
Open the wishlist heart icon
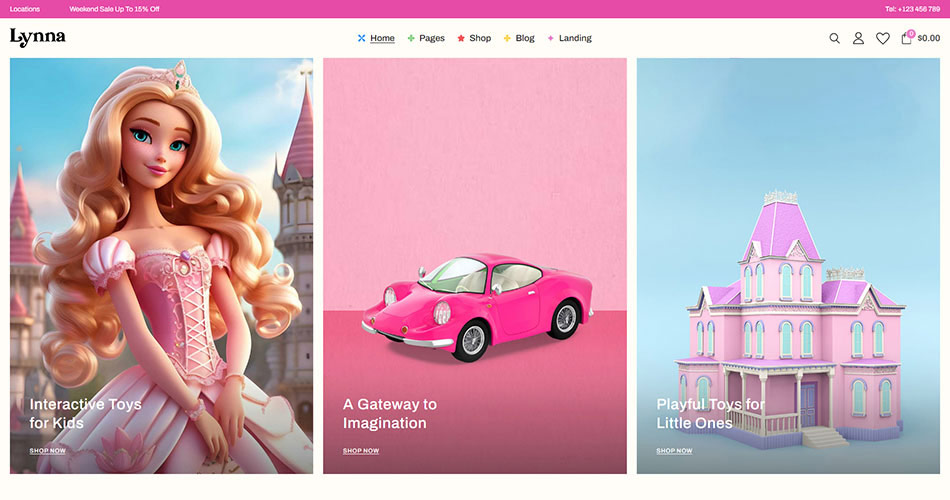click(x=883, y=38)
